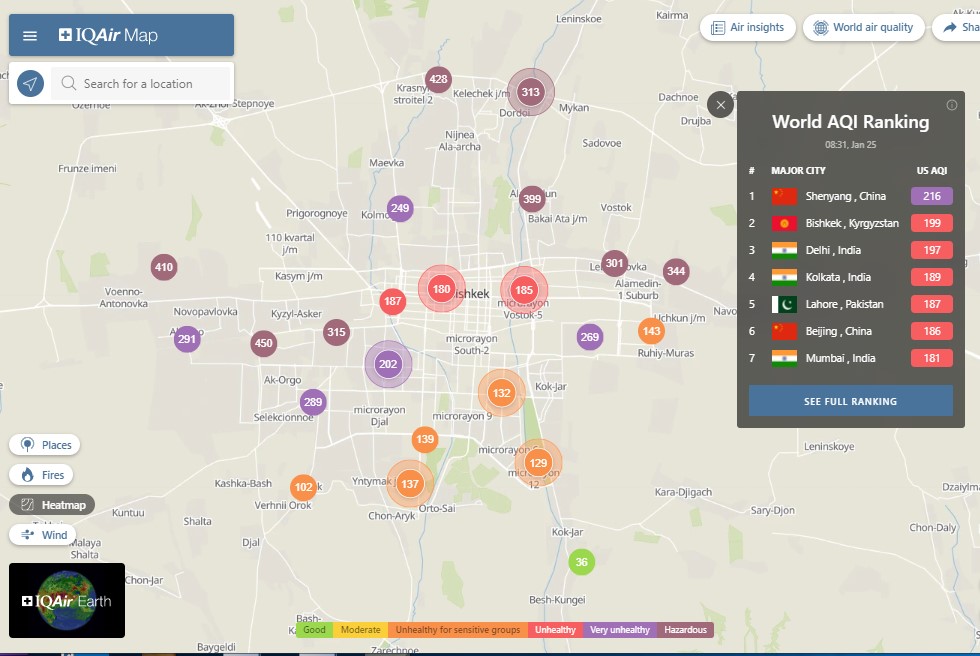Close the World AQI Ranking panel

(x=721, y=105)
